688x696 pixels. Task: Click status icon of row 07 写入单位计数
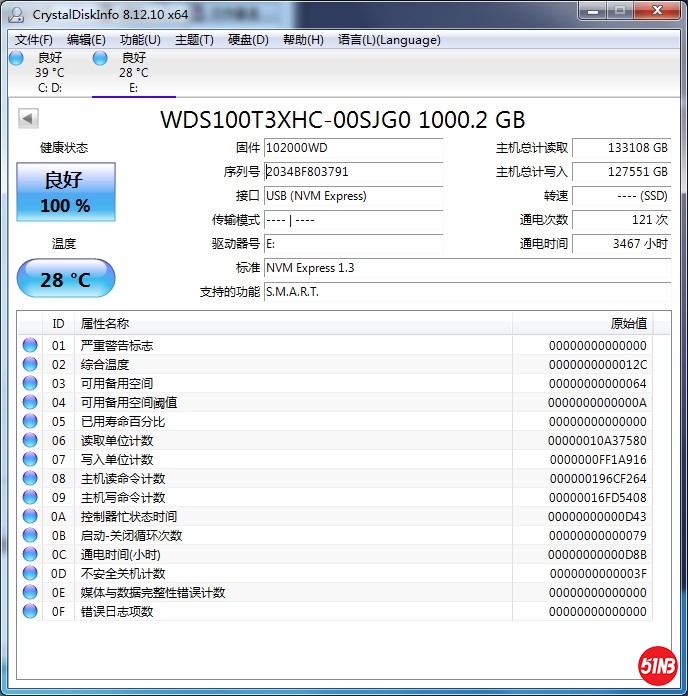(x=30, y=459)
